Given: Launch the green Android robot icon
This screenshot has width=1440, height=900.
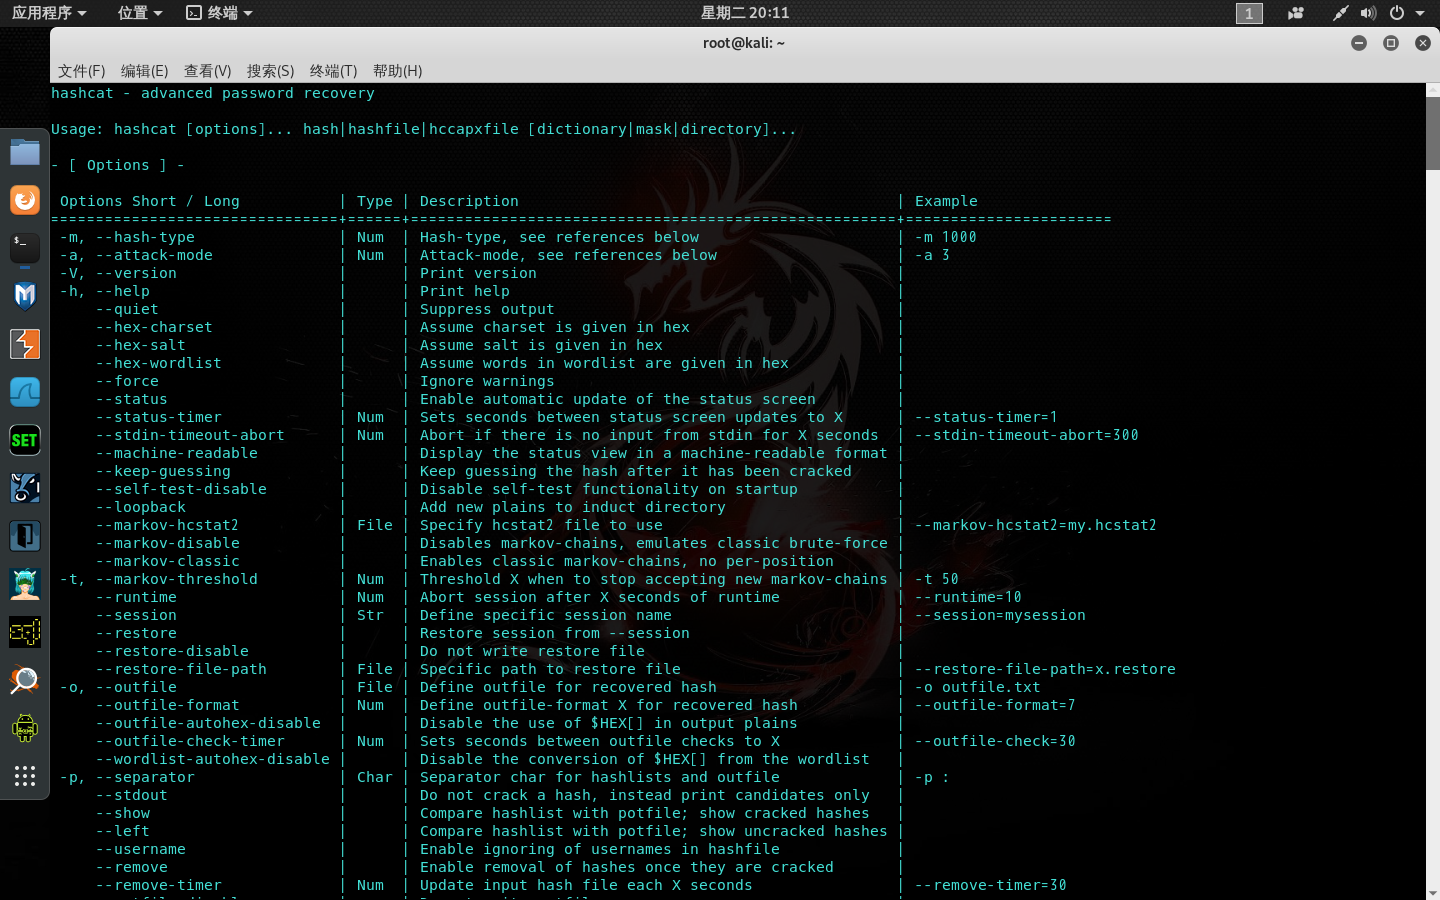Looking at the screenshot, I should click(25, 728).
